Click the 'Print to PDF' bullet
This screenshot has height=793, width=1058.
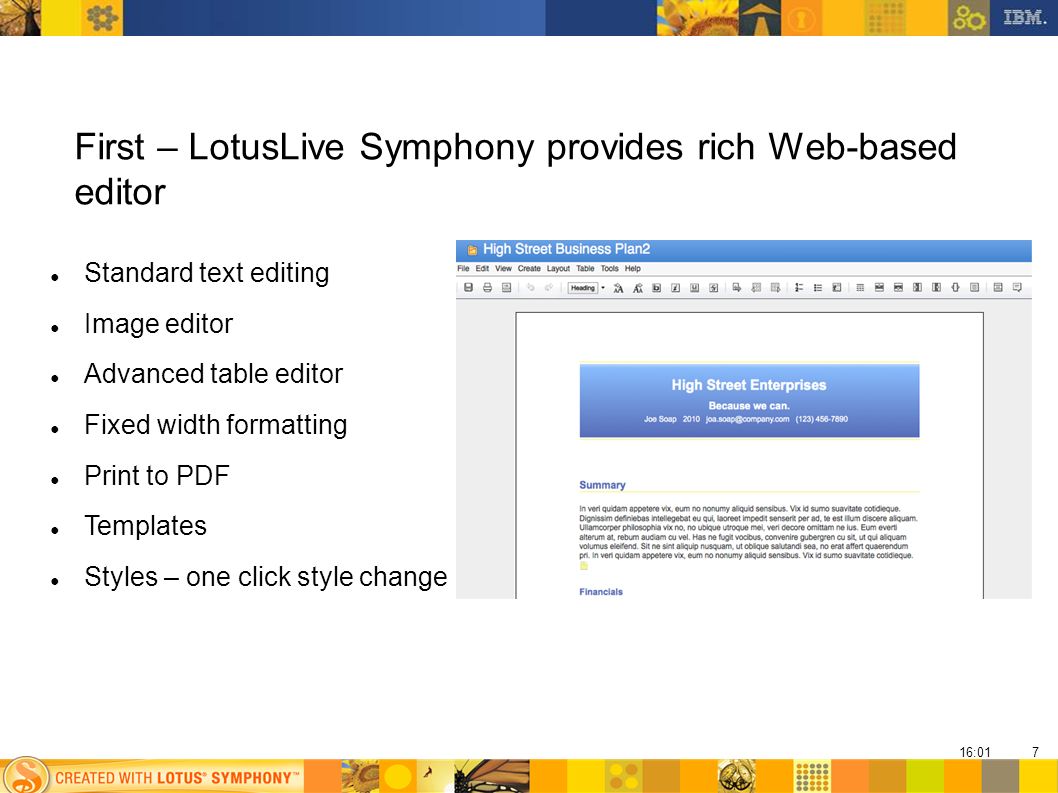[x=157, y=476]
